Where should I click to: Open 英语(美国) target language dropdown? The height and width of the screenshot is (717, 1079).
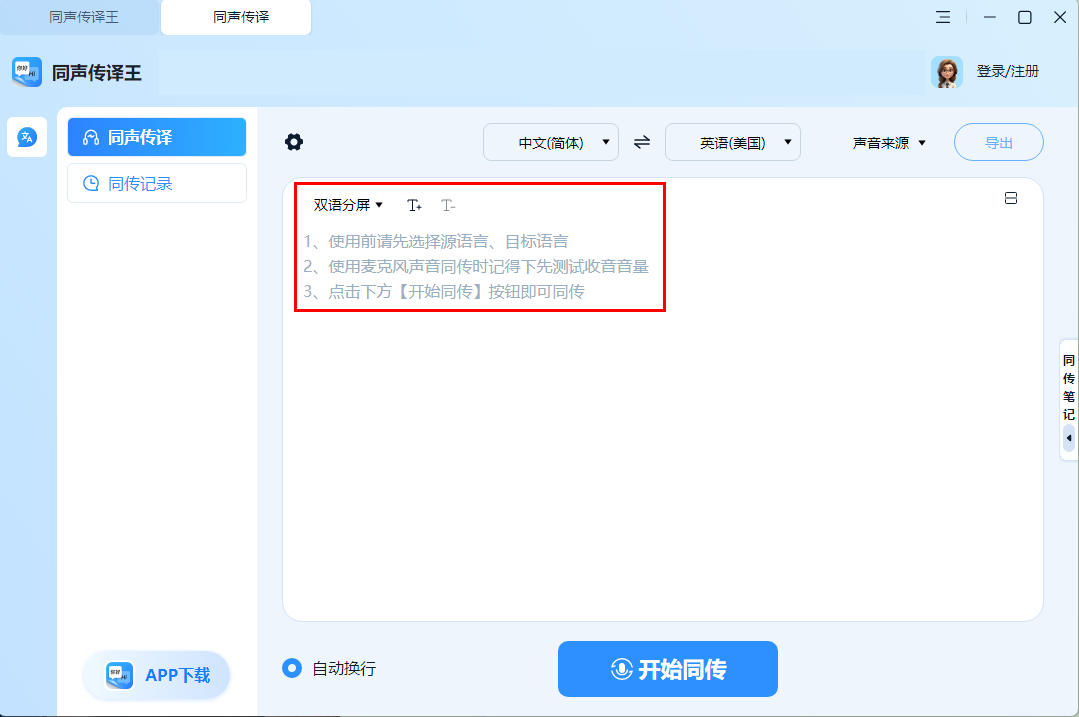tap(733, 142)
